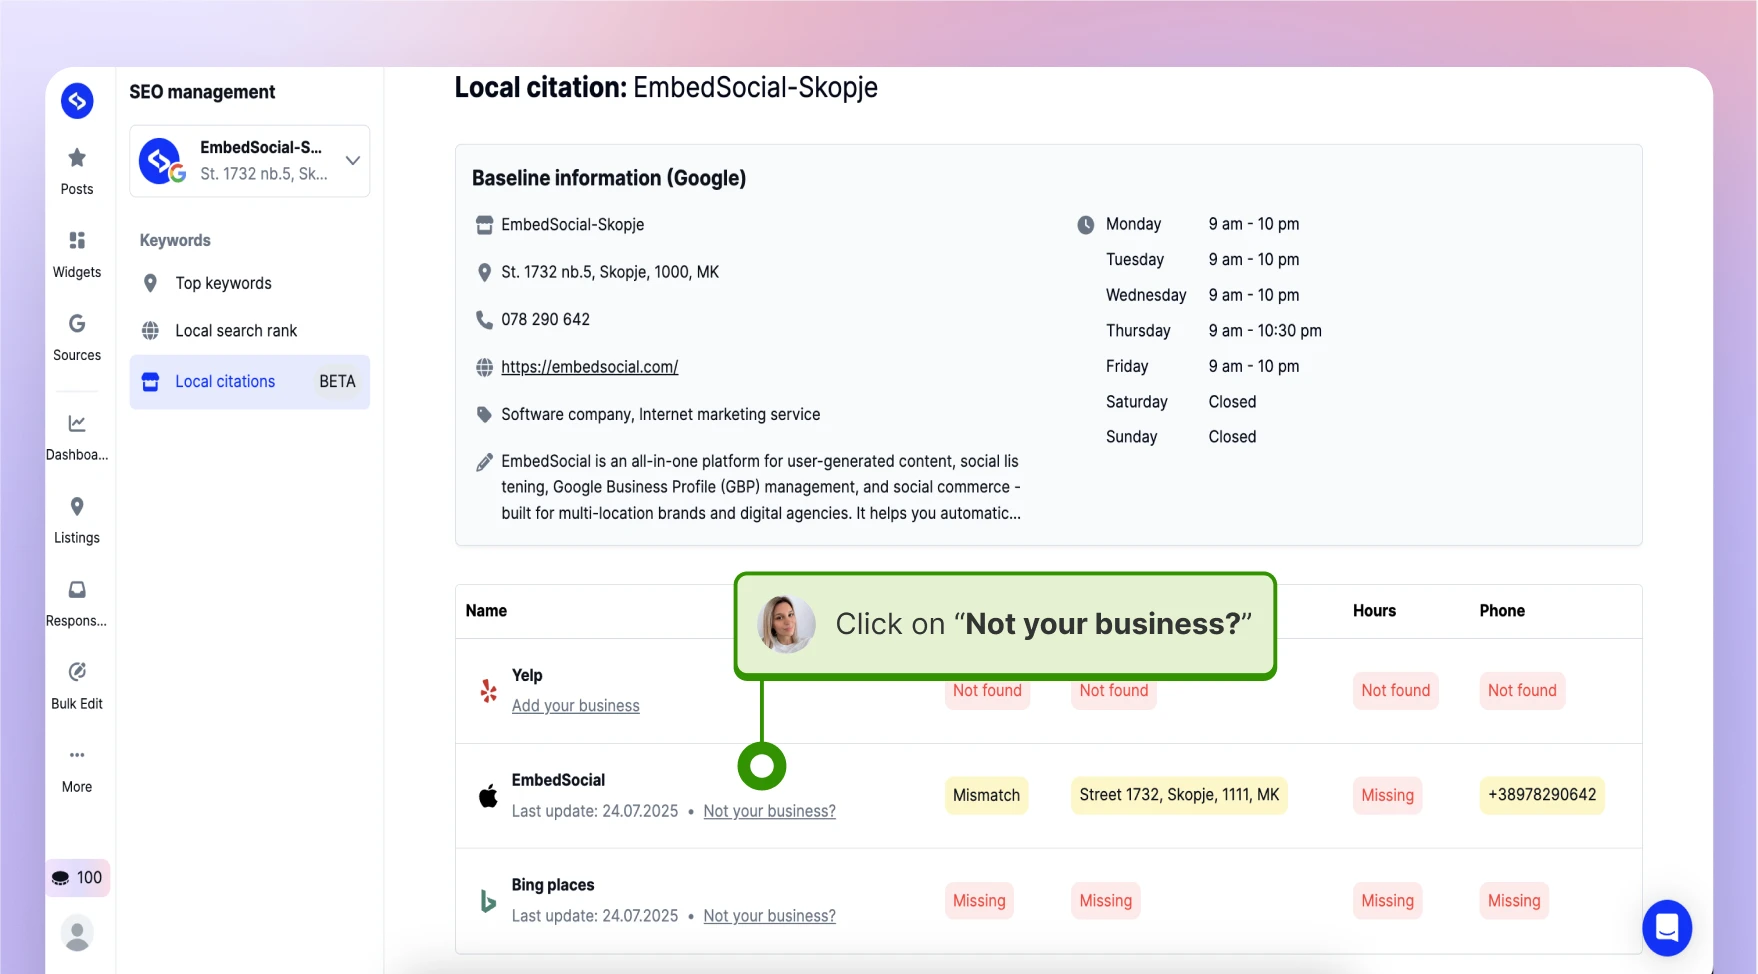Click the Name column header
This screenshot has height=974, width=1758.
[486, 611]
